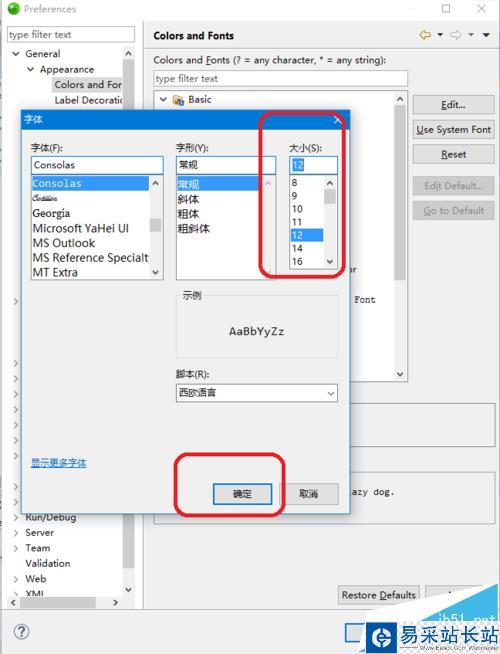This screenshot has height=654, width=500.
Task: Select 粗斜体 font style
Action: (x=193, y=229)
